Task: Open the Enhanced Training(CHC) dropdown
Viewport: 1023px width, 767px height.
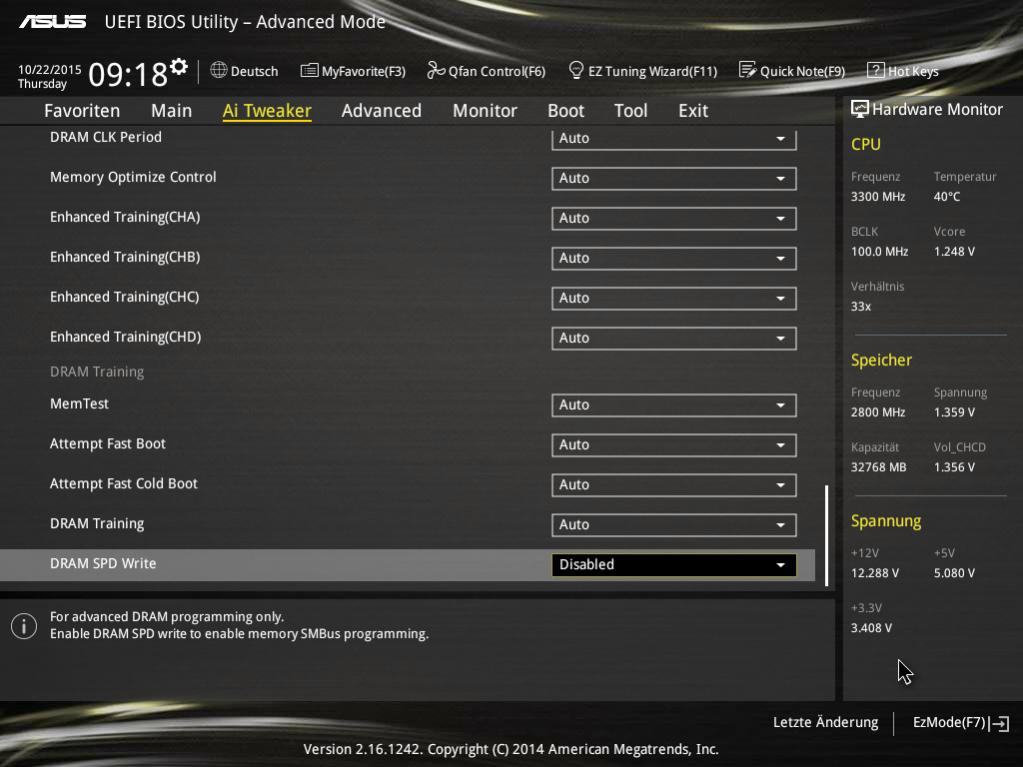Action: (x=673, y=298)
